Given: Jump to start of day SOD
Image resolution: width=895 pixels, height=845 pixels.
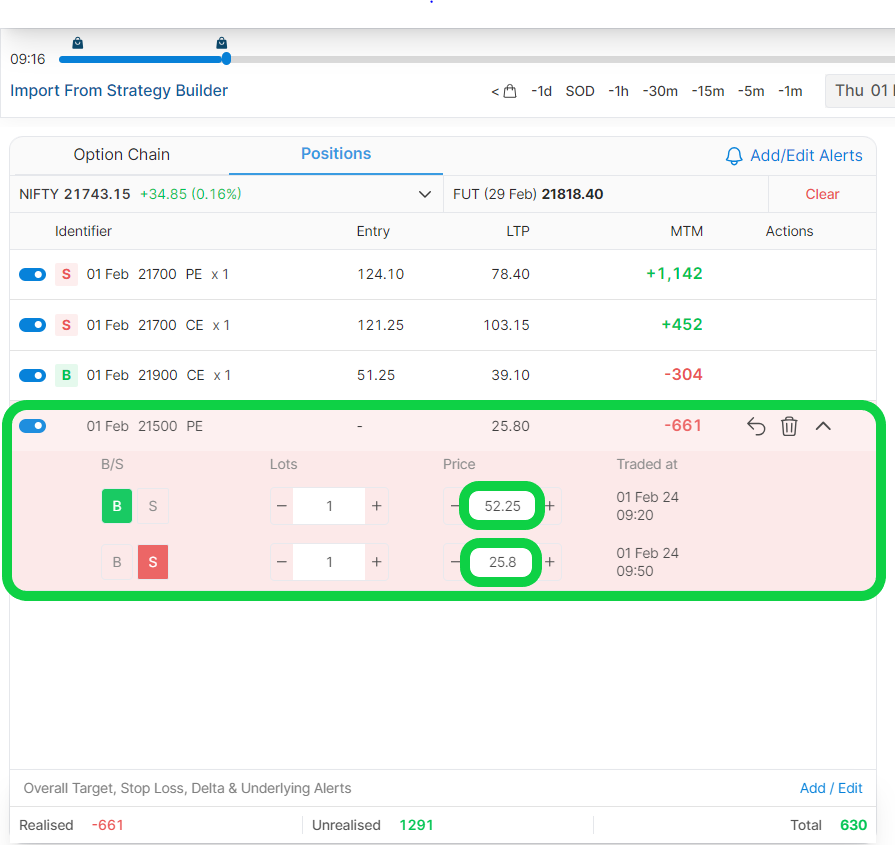Looking at the screenshot, I should point(580,91).
